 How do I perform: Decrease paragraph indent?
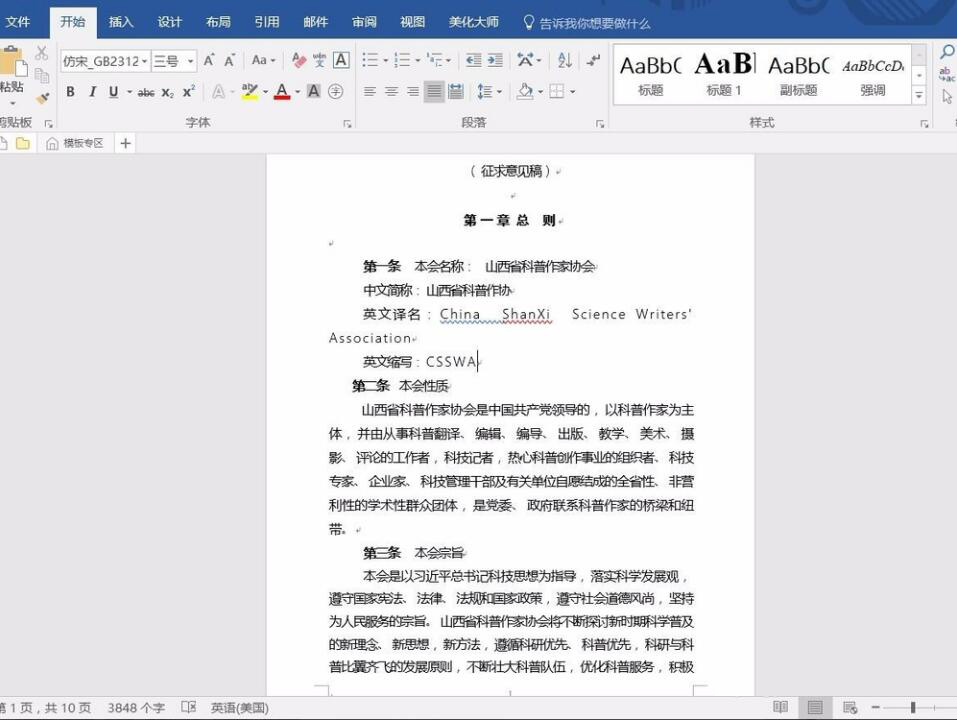(474, 60)
